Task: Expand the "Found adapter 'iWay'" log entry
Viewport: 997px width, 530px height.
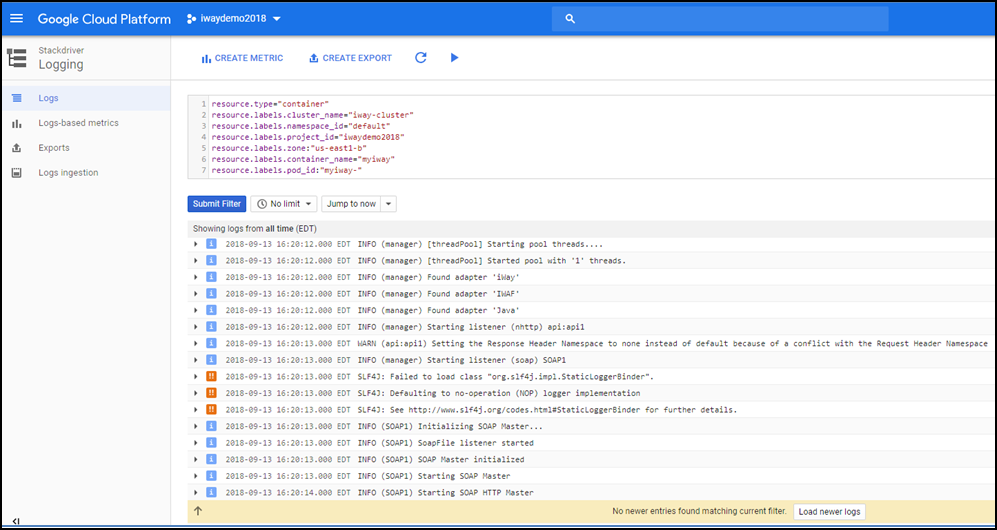Action: click(x=195, y=277)
